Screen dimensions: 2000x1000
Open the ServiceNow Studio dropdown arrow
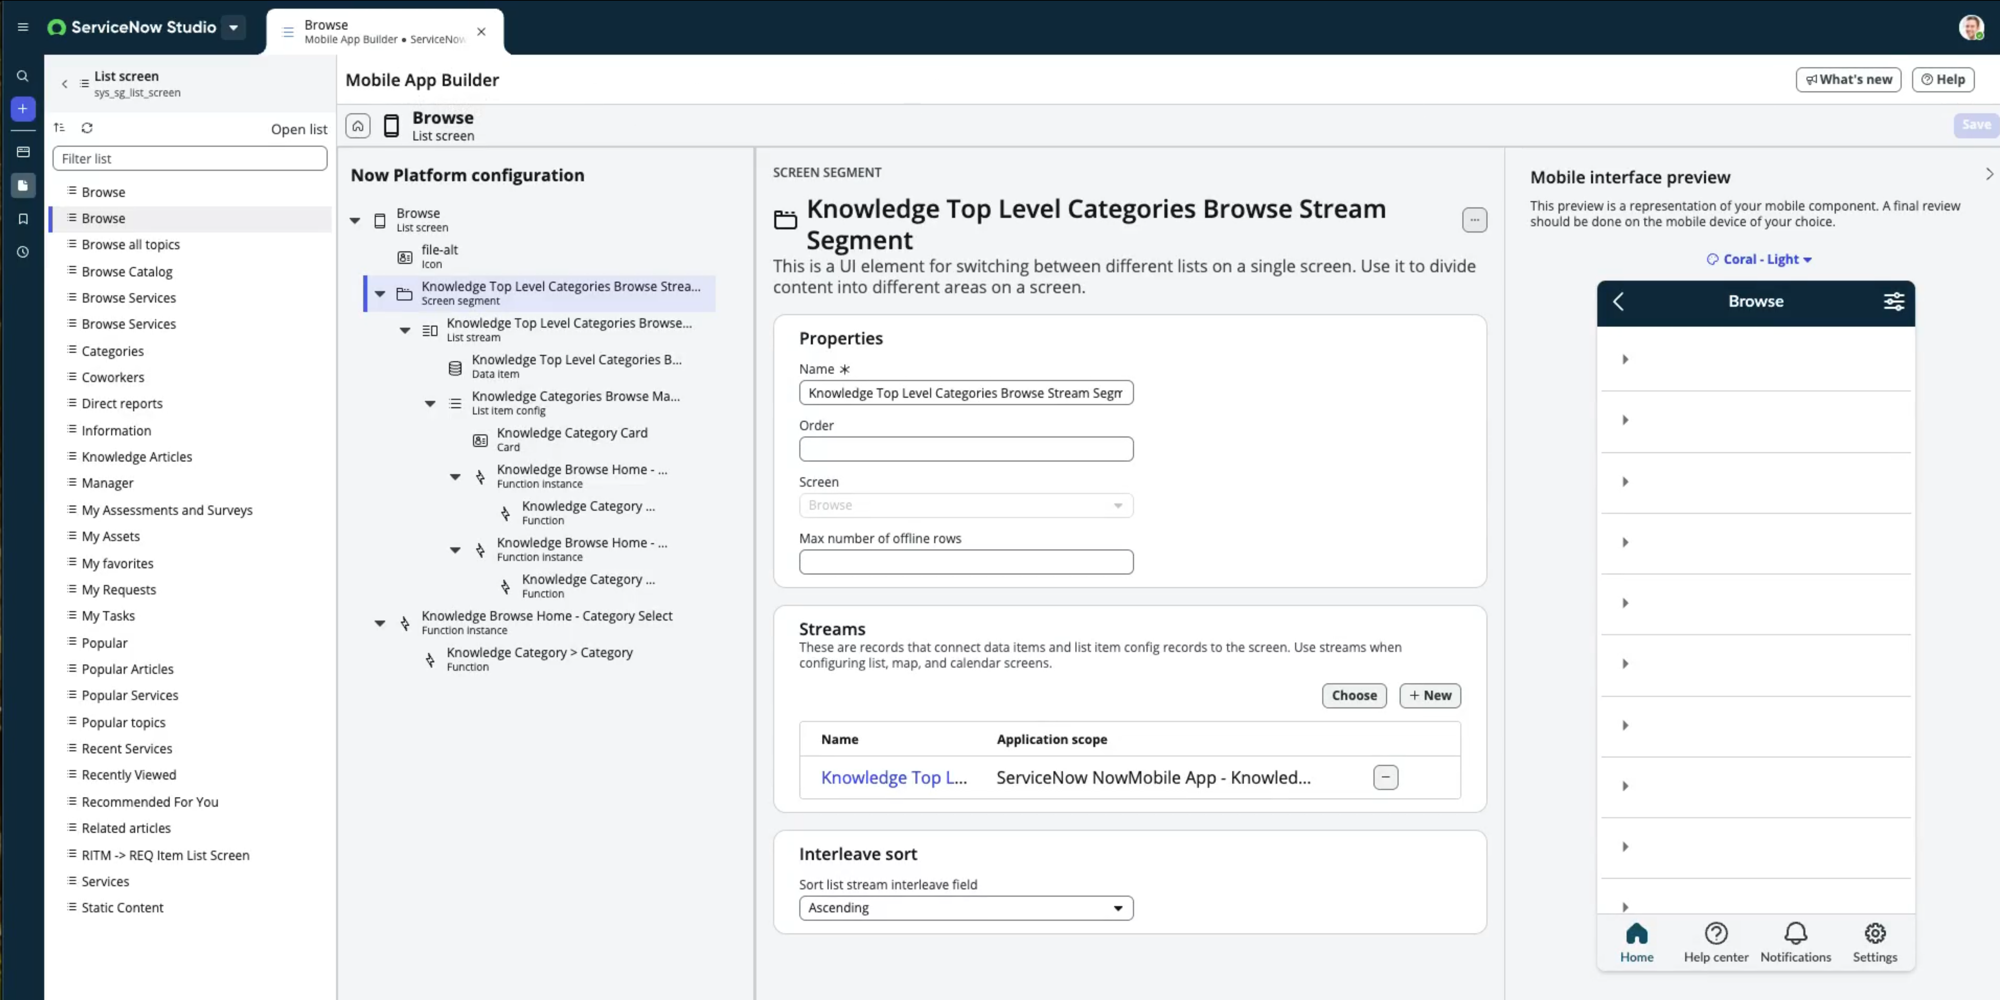point(234,27)
